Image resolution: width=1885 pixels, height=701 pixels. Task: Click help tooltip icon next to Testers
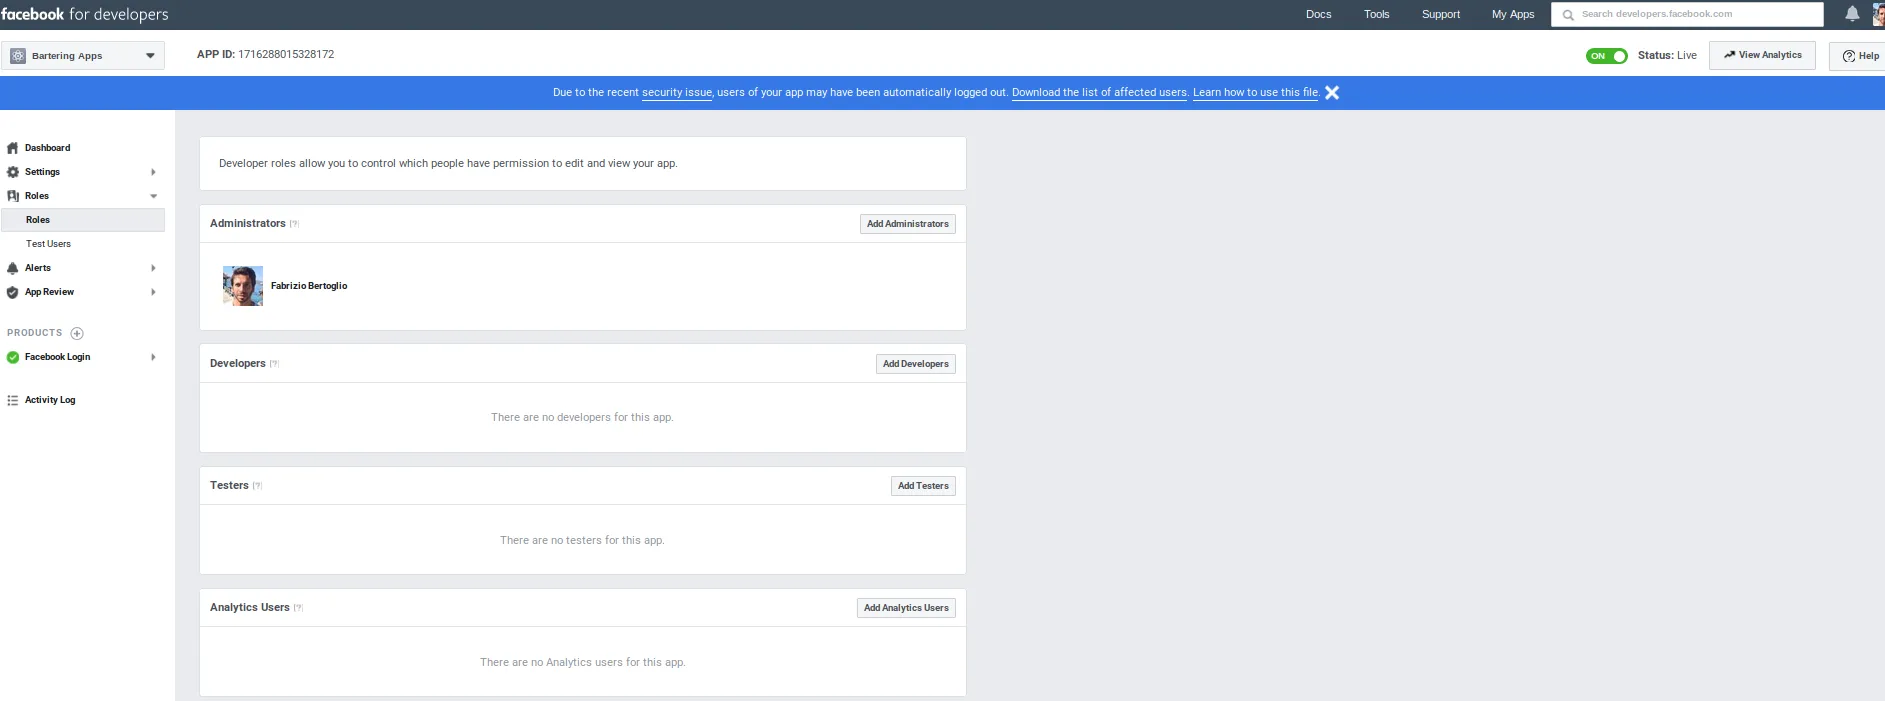pos(257,486)
